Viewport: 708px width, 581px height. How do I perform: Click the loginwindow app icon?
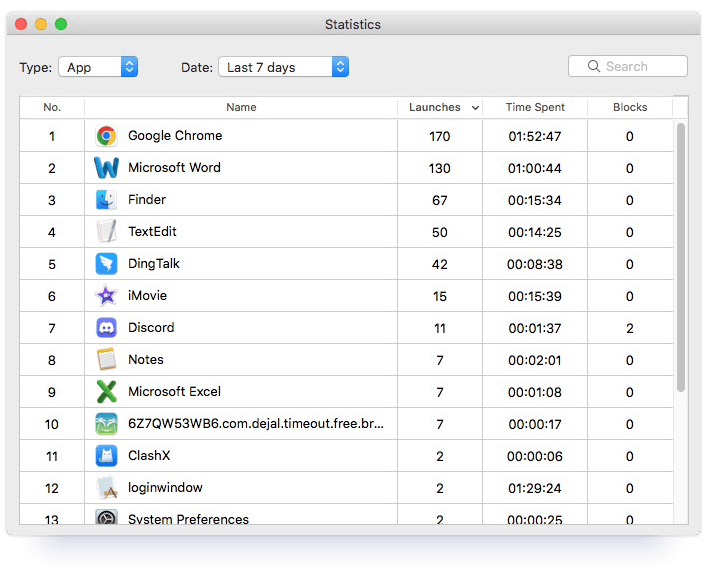tap(107, 488)
